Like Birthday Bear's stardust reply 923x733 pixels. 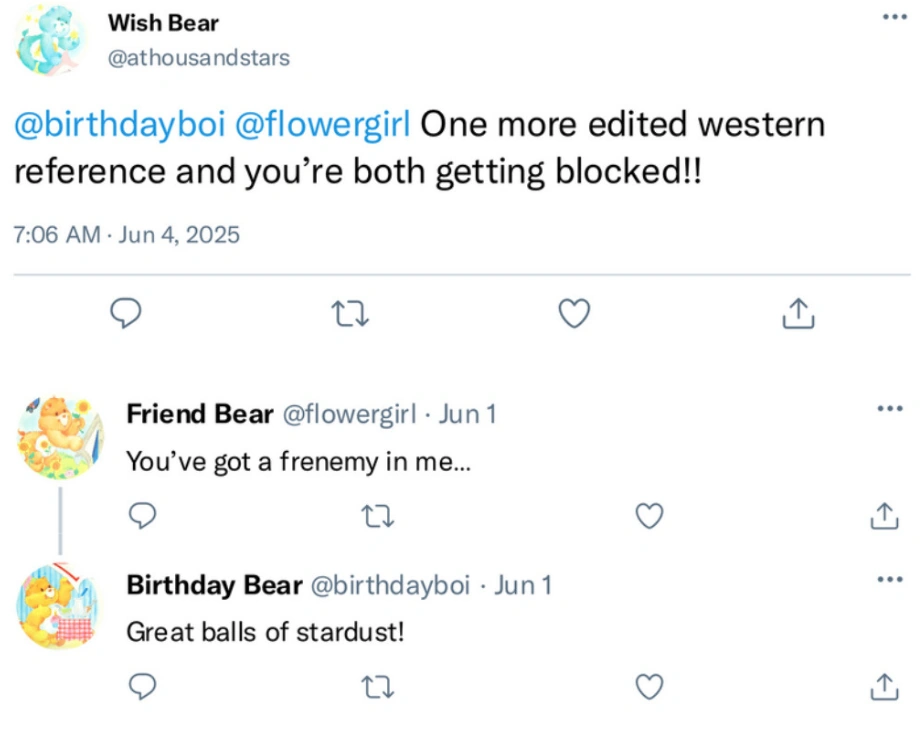coord(649,687)
